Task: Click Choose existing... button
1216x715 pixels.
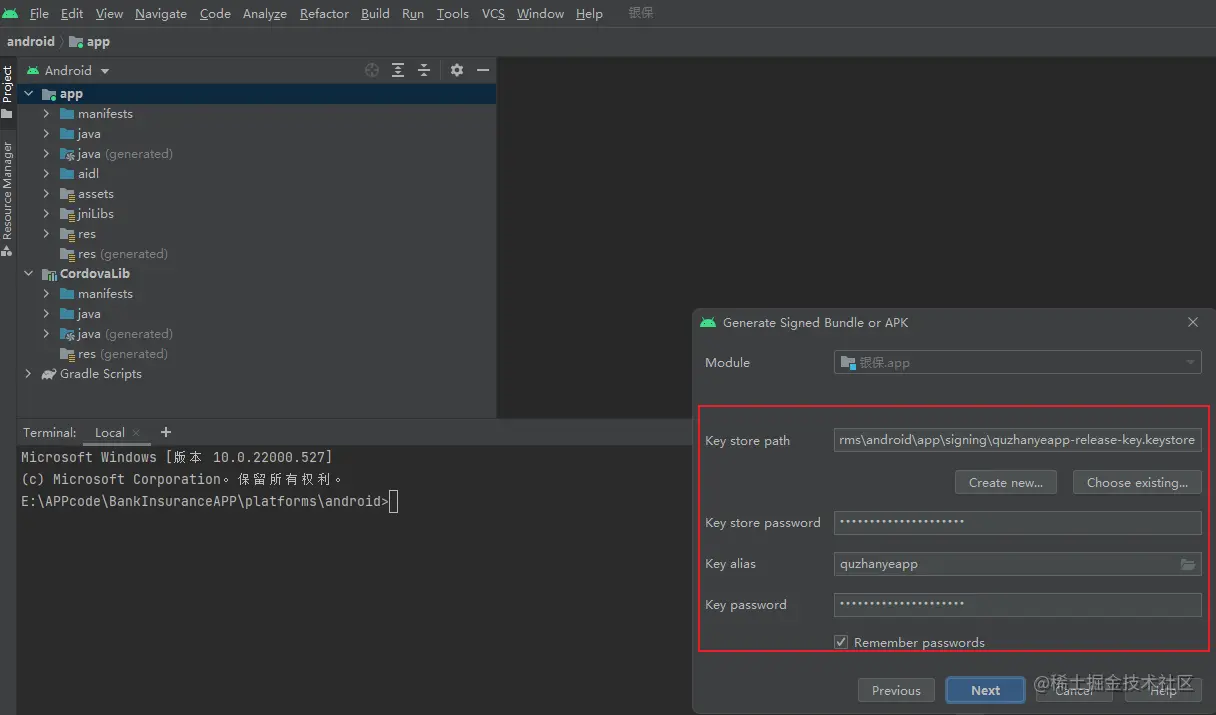Action: click(x=1138, y=482)
